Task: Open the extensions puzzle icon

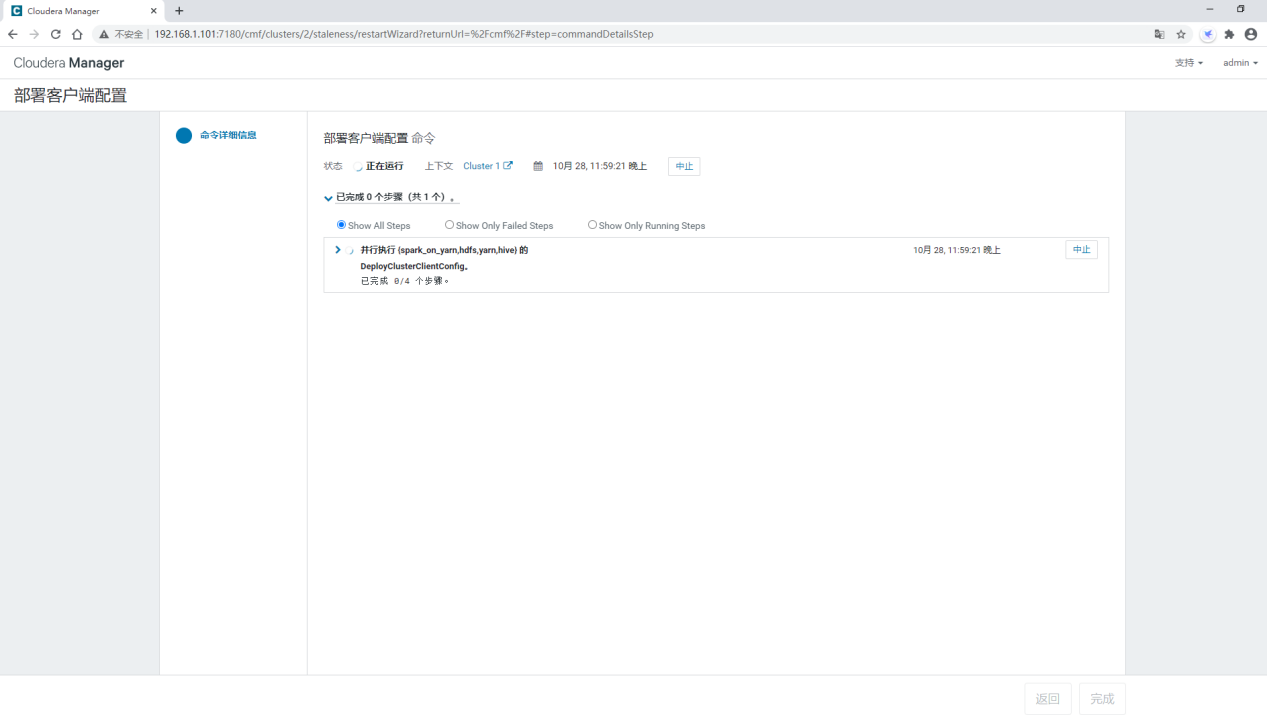Action: pos(1229,34)
